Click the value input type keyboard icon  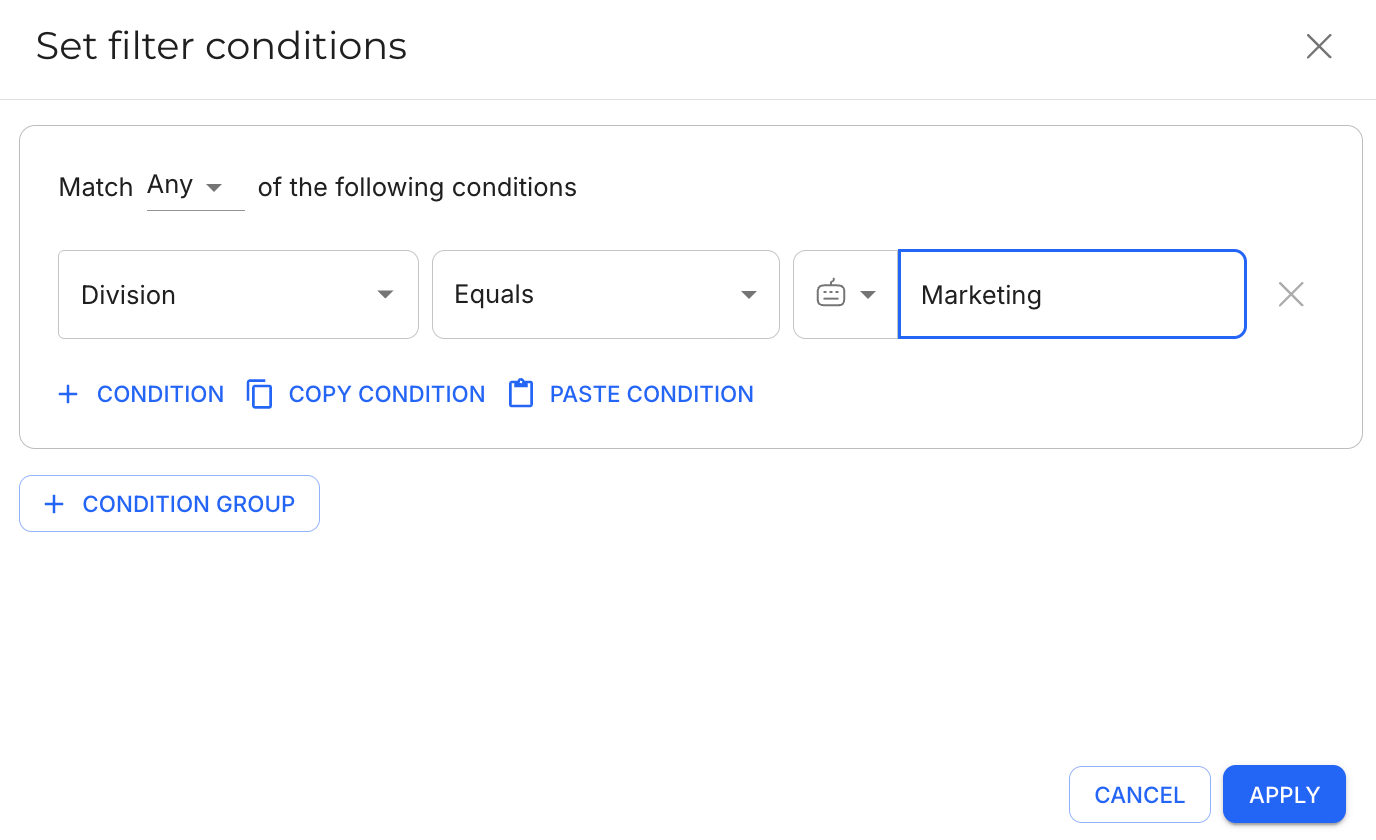[830, 294]
